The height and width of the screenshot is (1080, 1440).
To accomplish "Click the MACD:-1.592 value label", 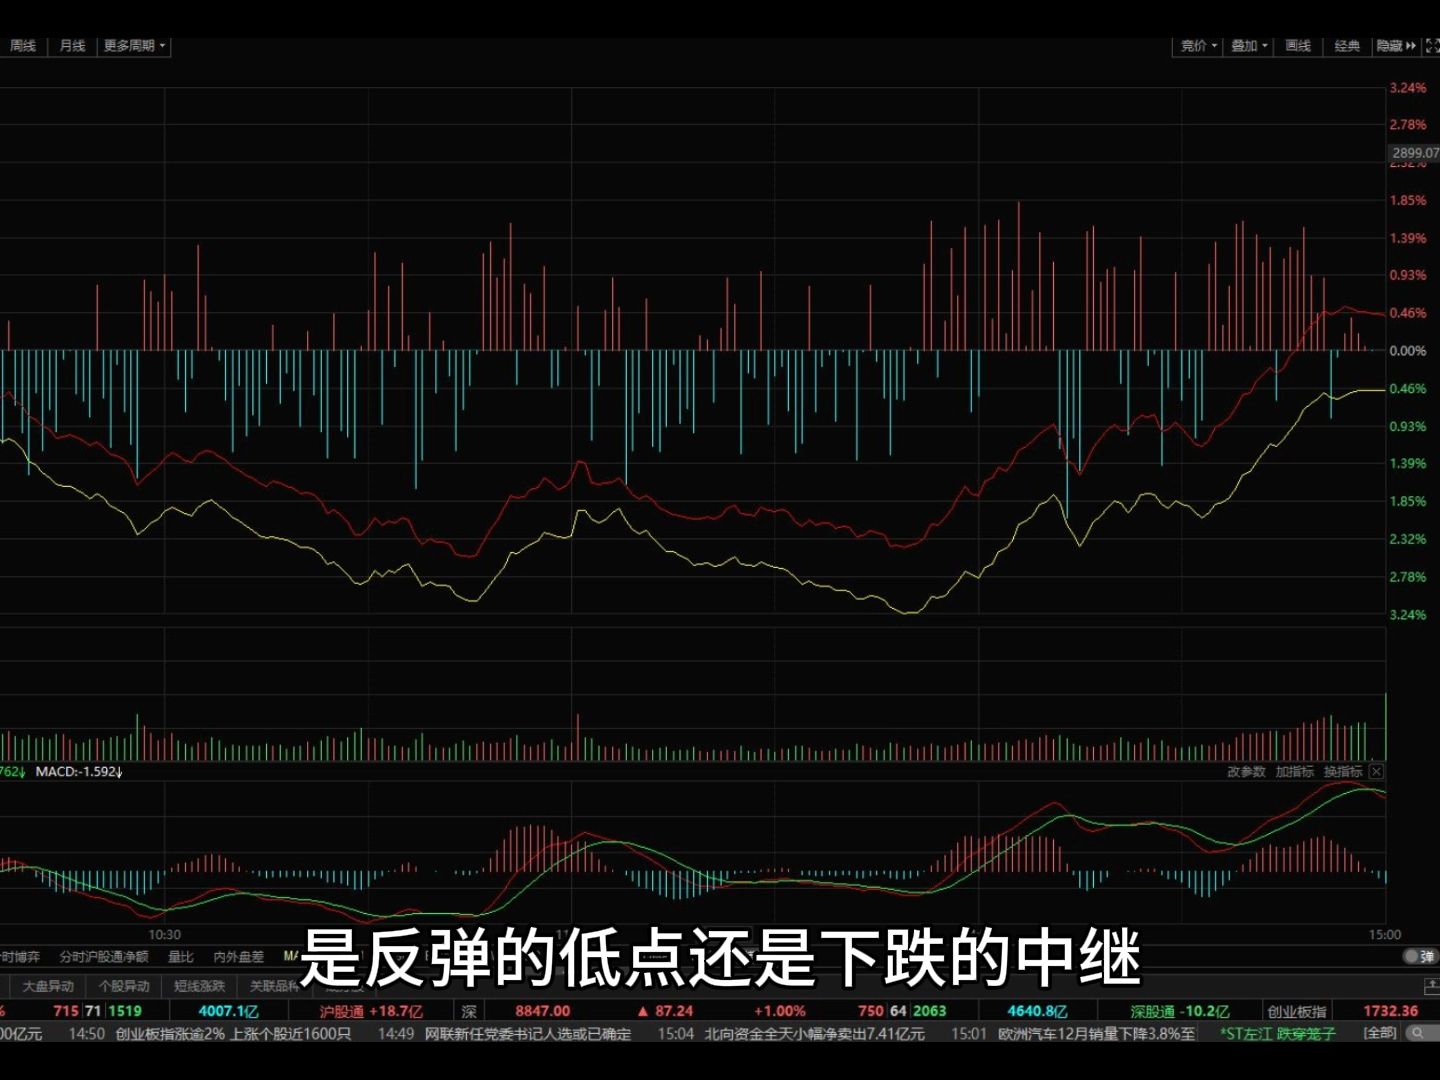I will [79, 772].
